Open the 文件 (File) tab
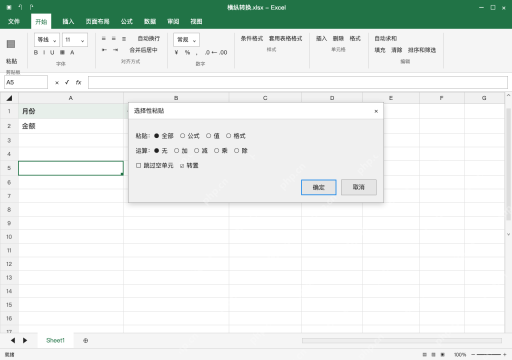Viewport: 512px width, 360px height. 14,21
